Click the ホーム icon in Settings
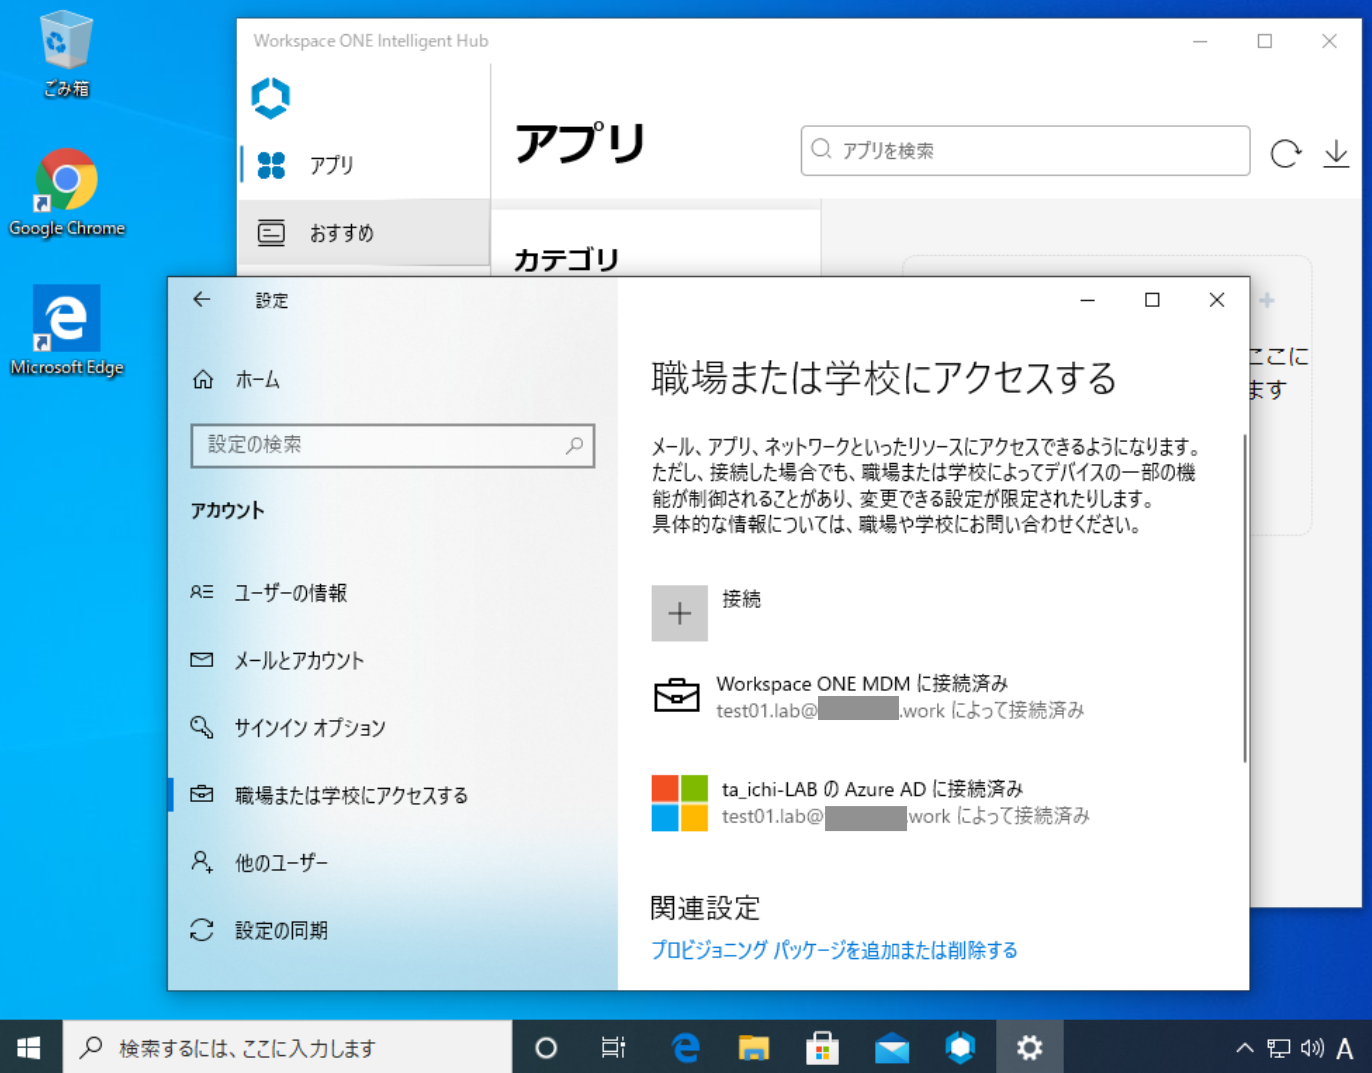The width and height of the screenshot is (1372, 1073). click(x=204, y=379)
